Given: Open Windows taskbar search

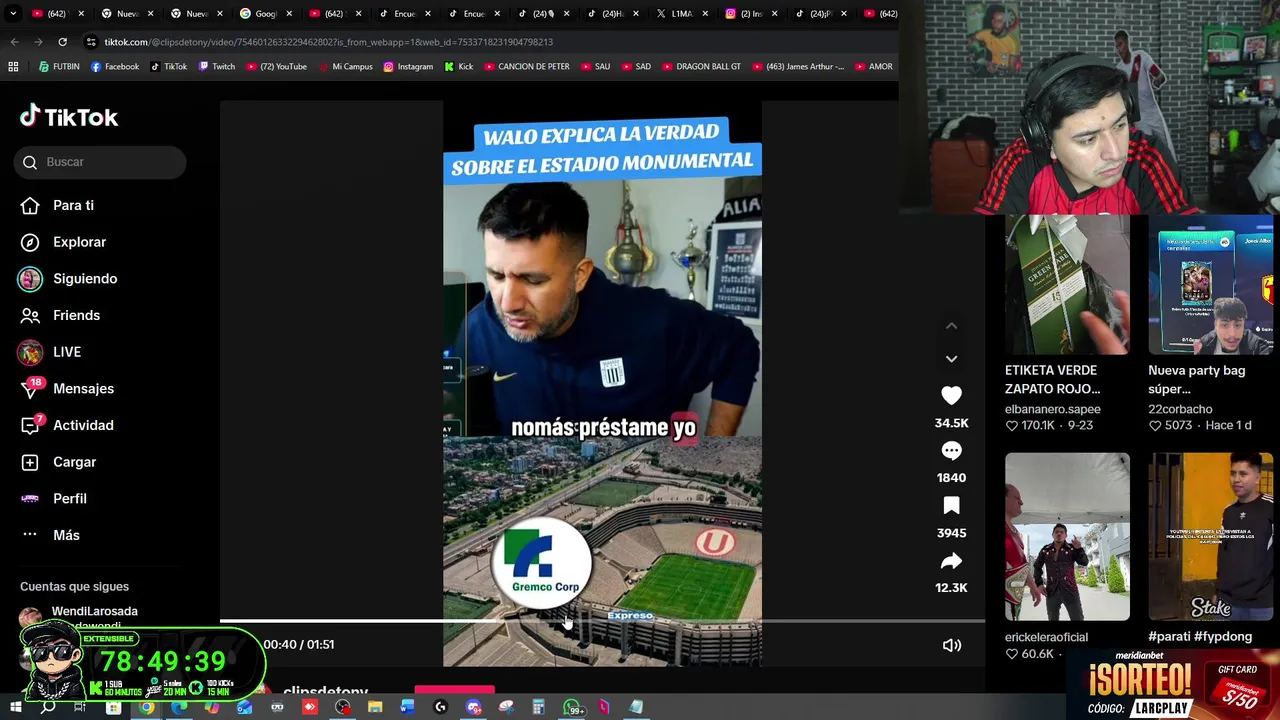Looking at the screenshot, I should [48, 708].
